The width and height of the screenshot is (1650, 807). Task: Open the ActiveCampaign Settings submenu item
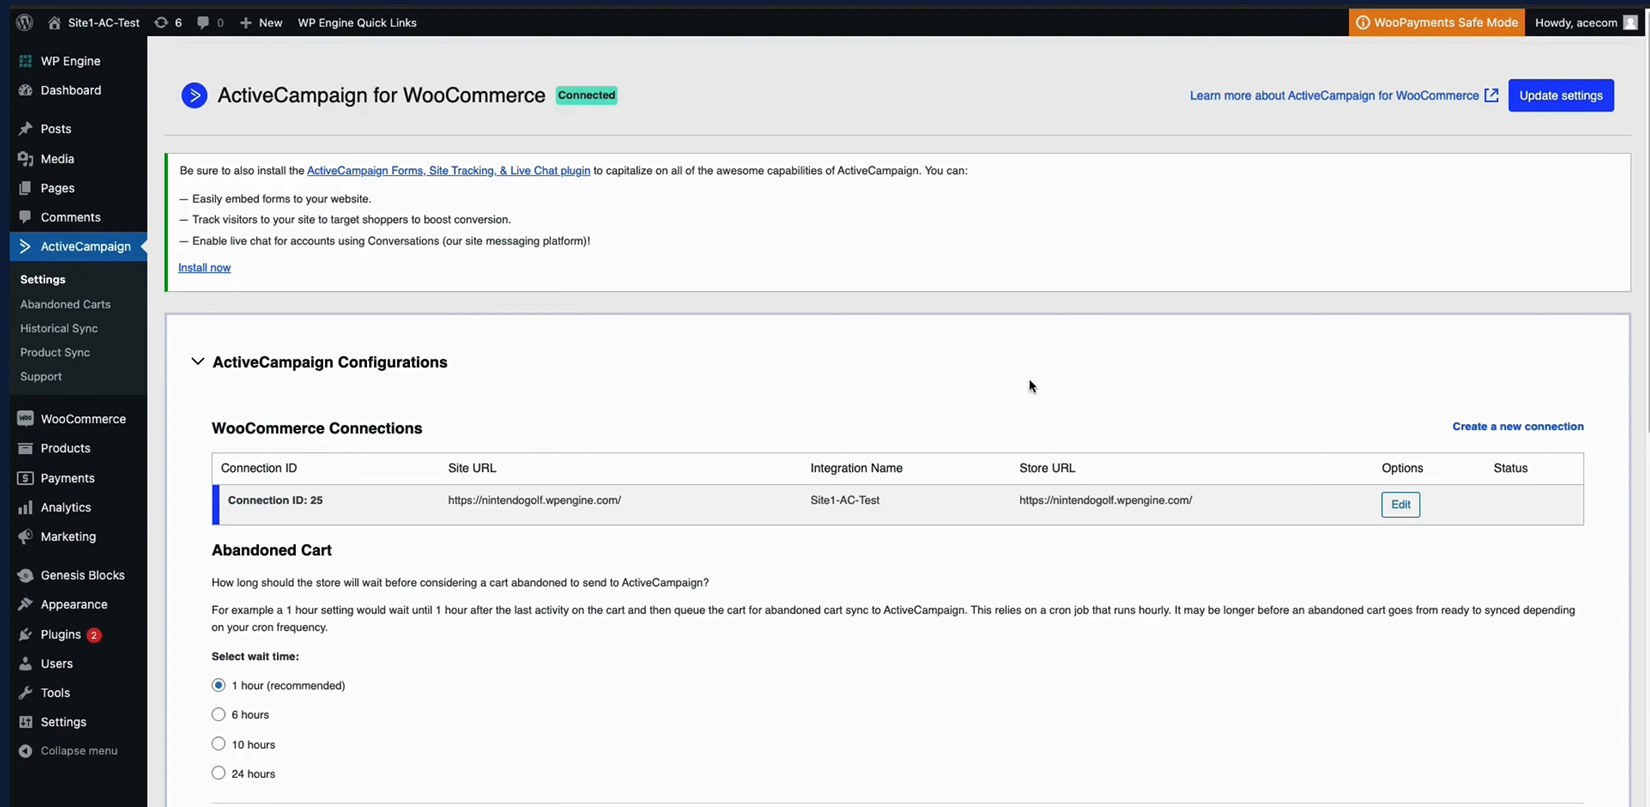coord(43,279)
